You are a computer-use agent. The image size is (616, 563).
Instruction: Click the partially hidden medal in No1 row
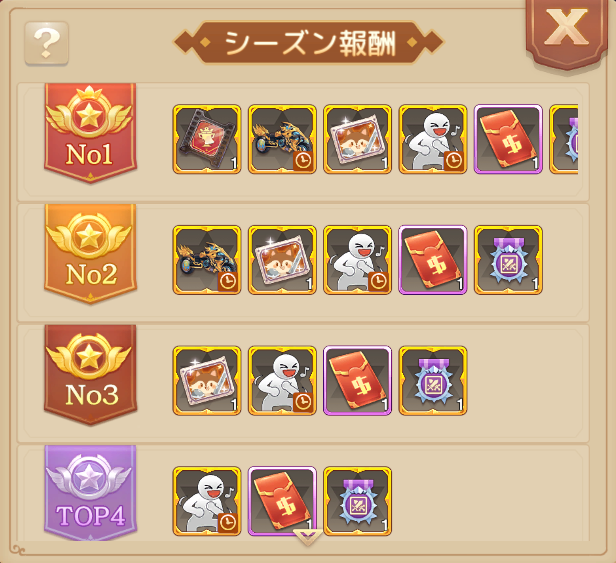(564, 139)
